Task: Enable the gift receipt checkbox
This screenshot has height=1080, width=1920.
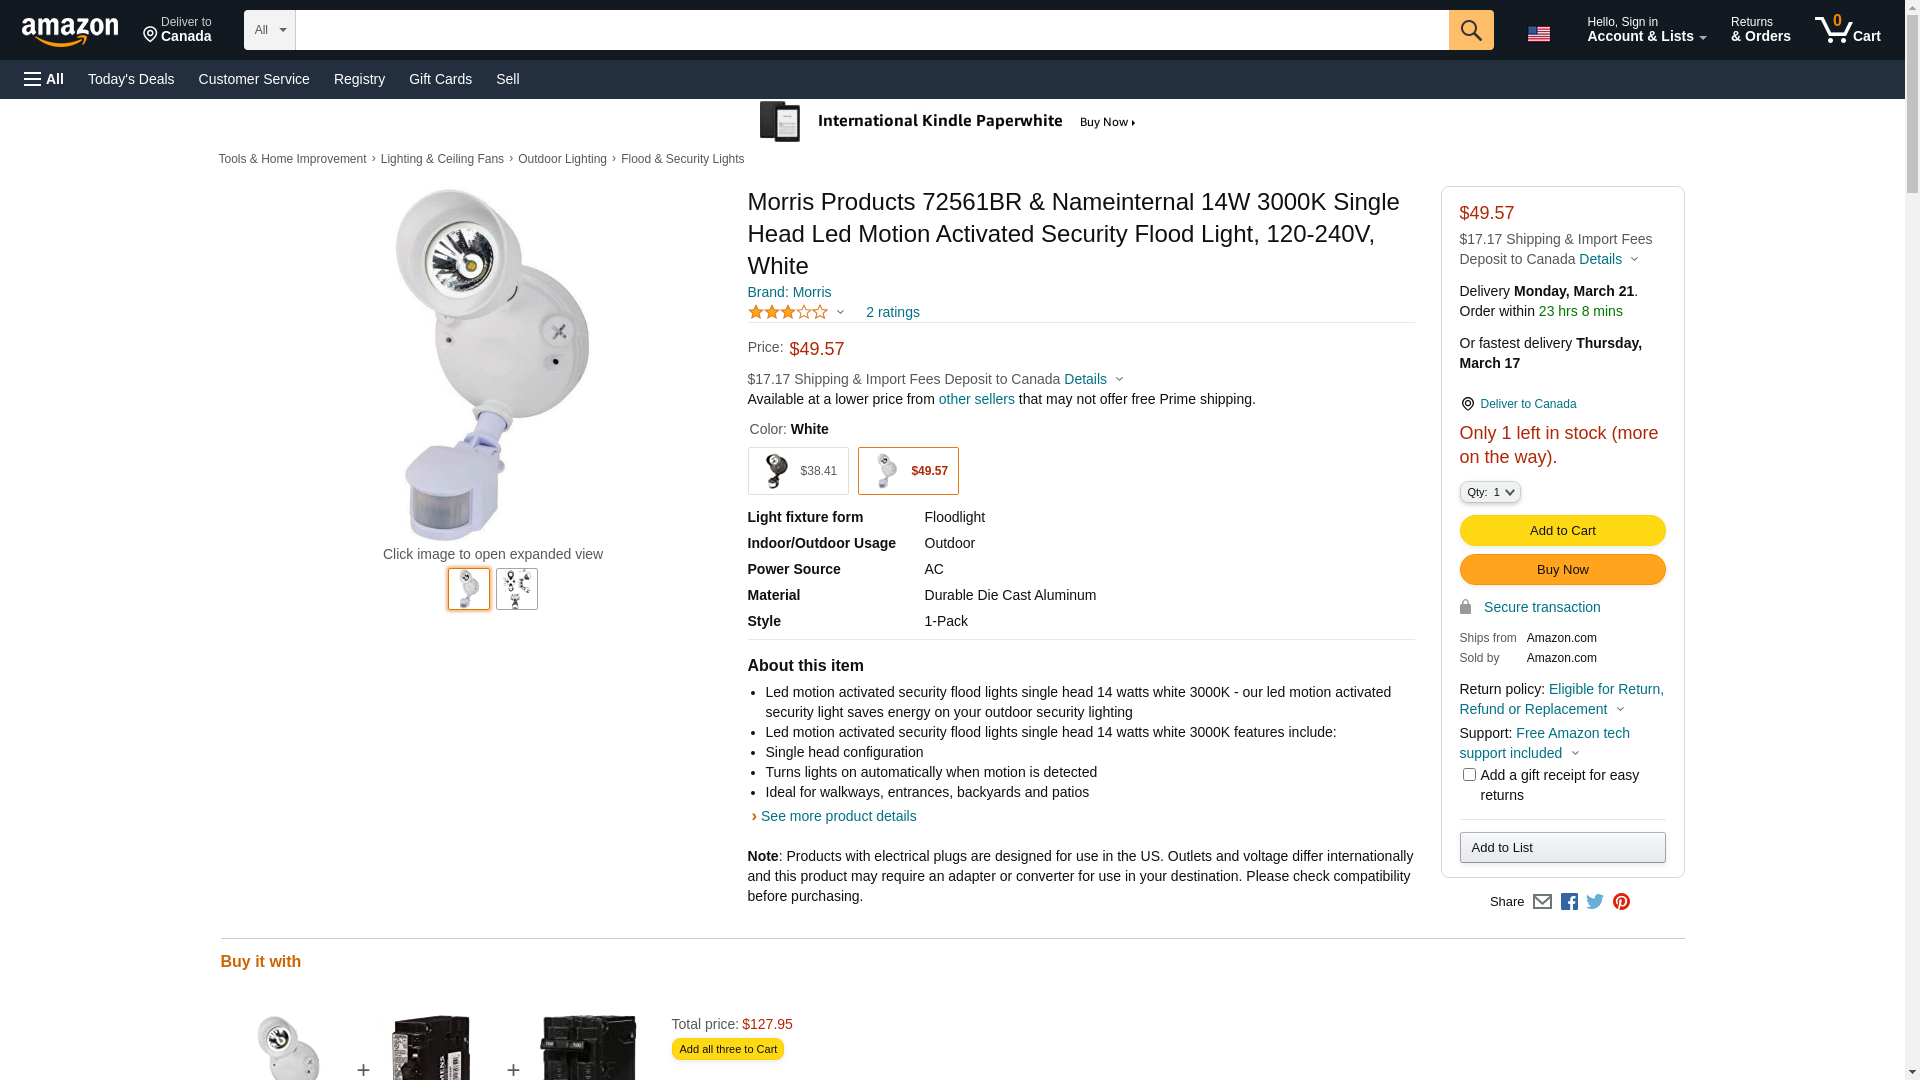Action: (x=1469, y=775)
